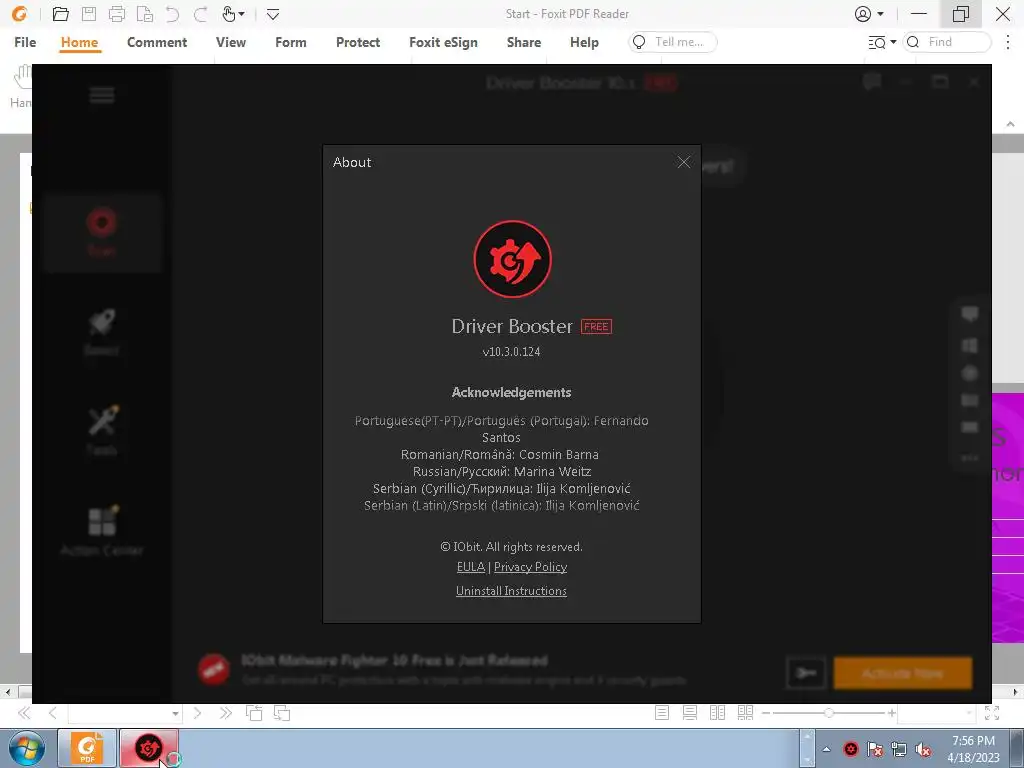
Task: Click the Redo arrow in Foxit toolbar
Action: [x=200, y=14]
